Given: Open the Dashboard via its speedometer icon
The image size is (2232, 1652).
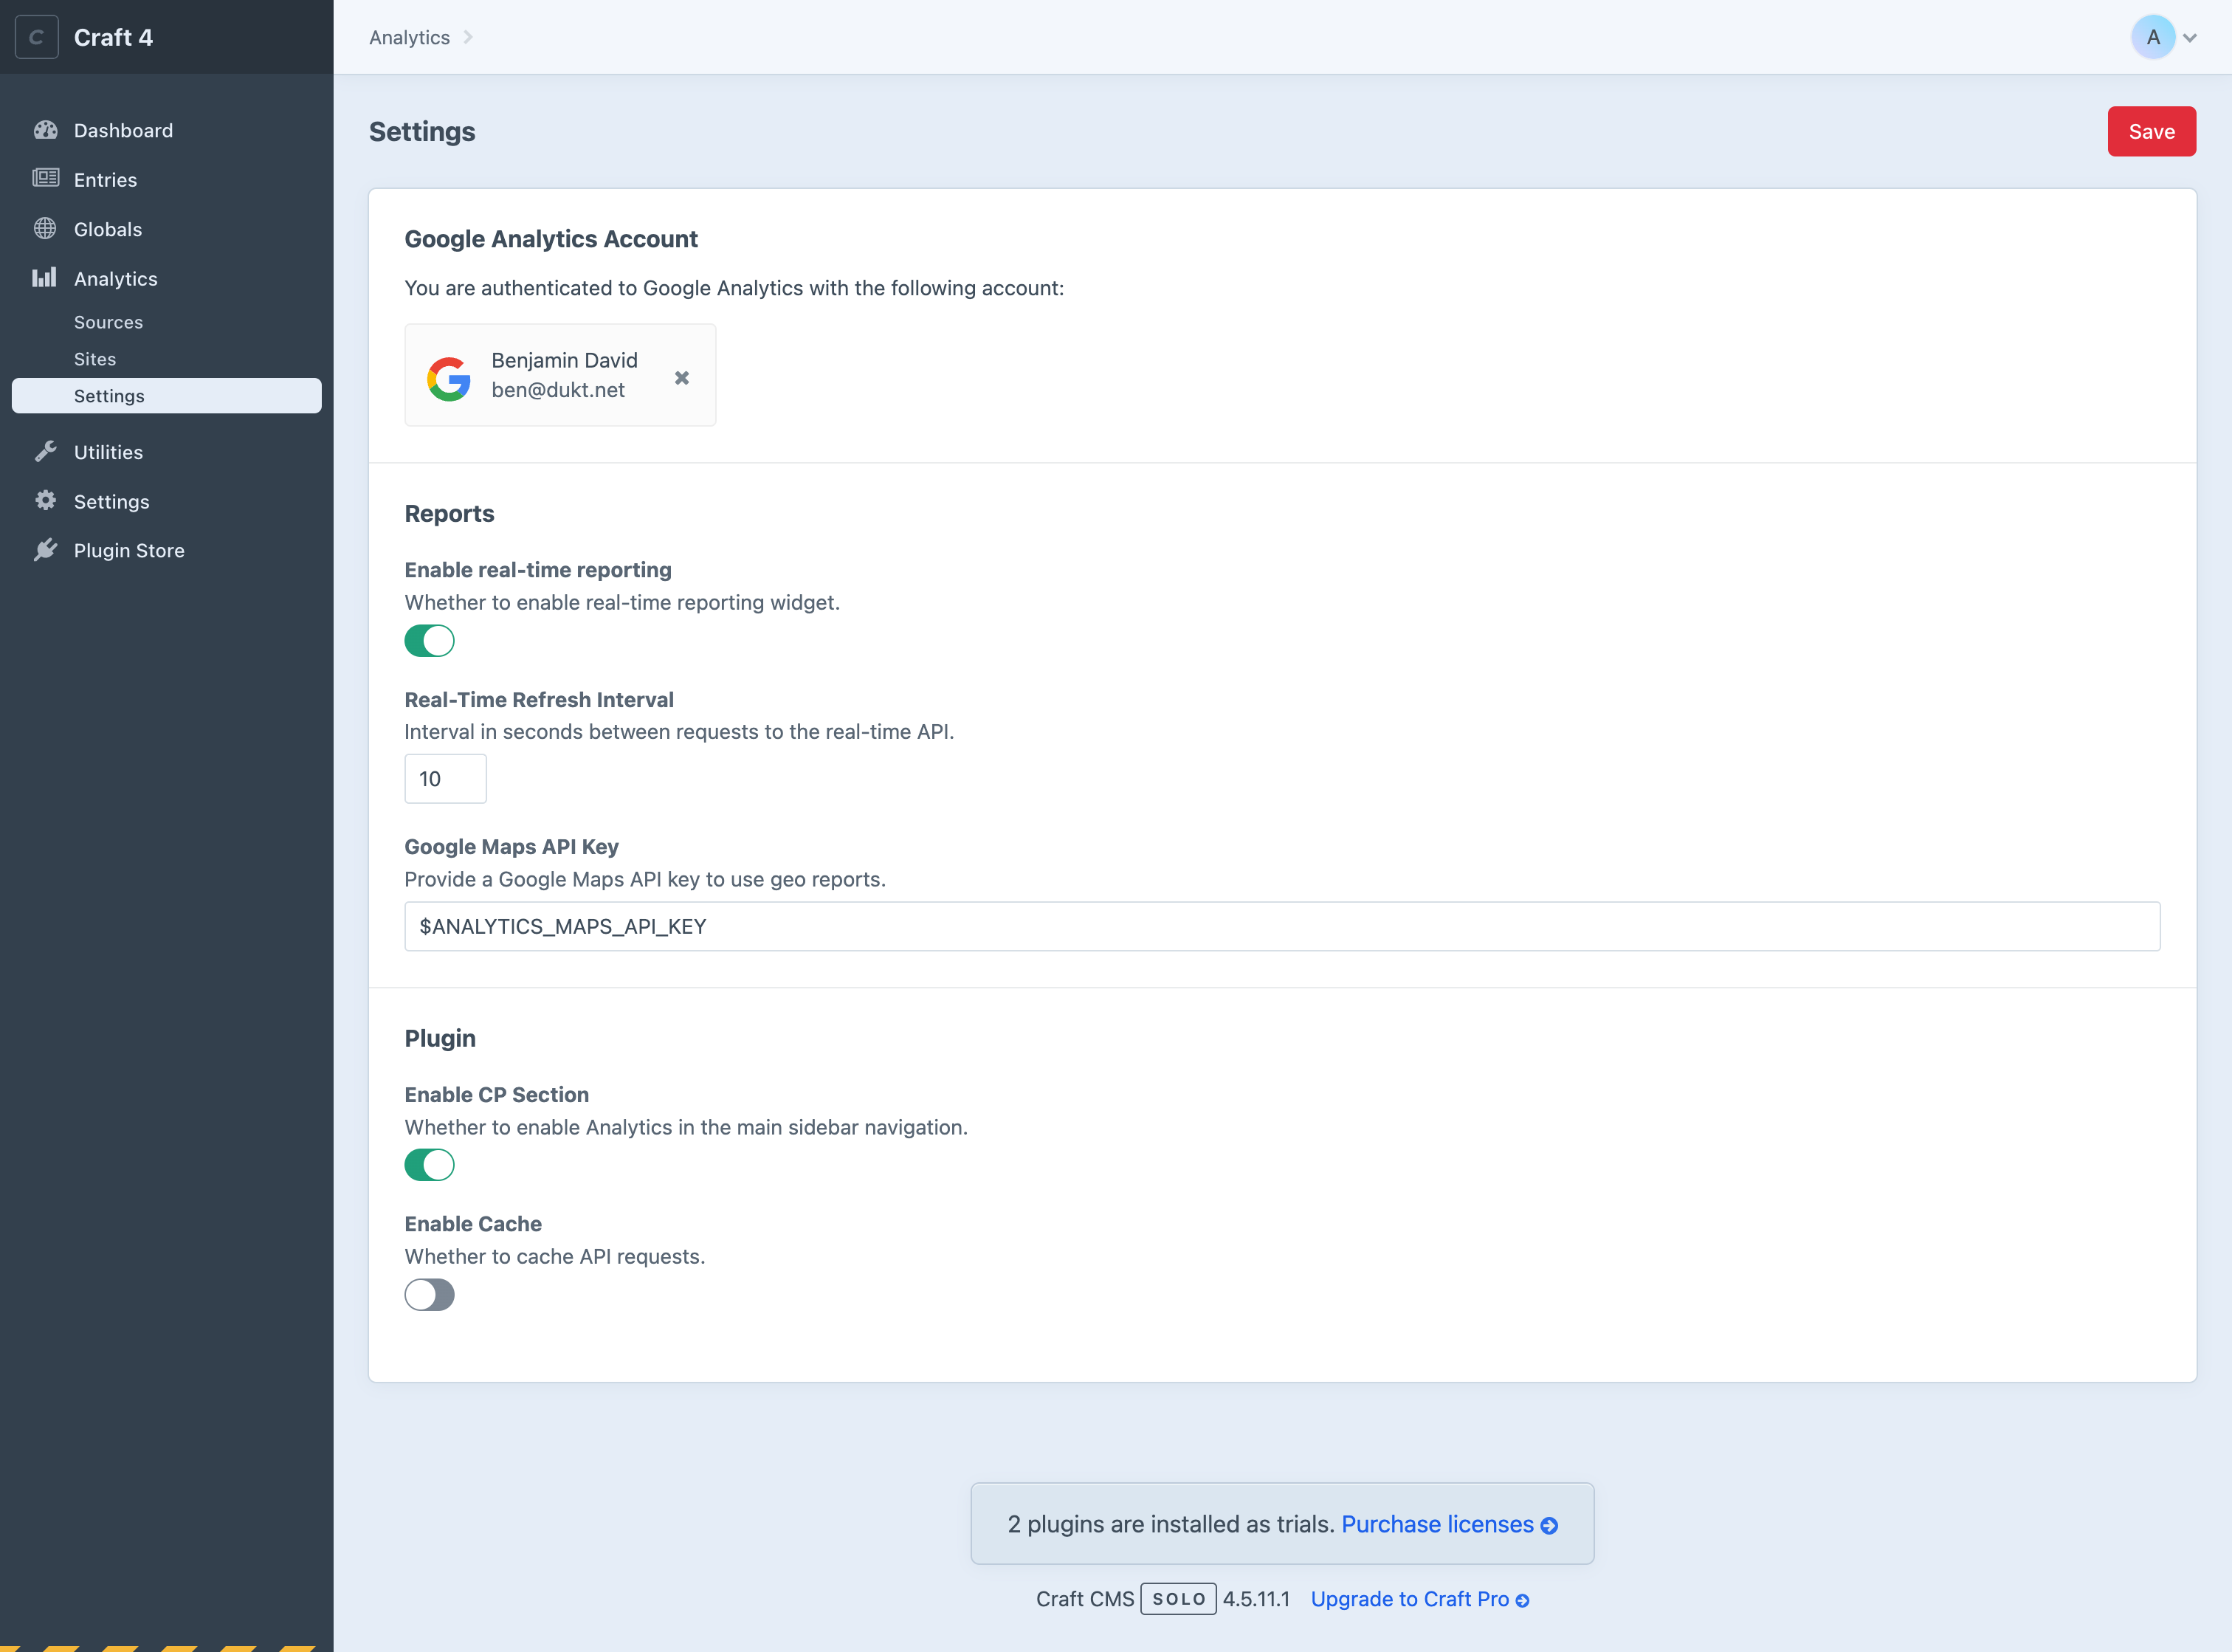Looking at the screenshot, I should (46, 130).
